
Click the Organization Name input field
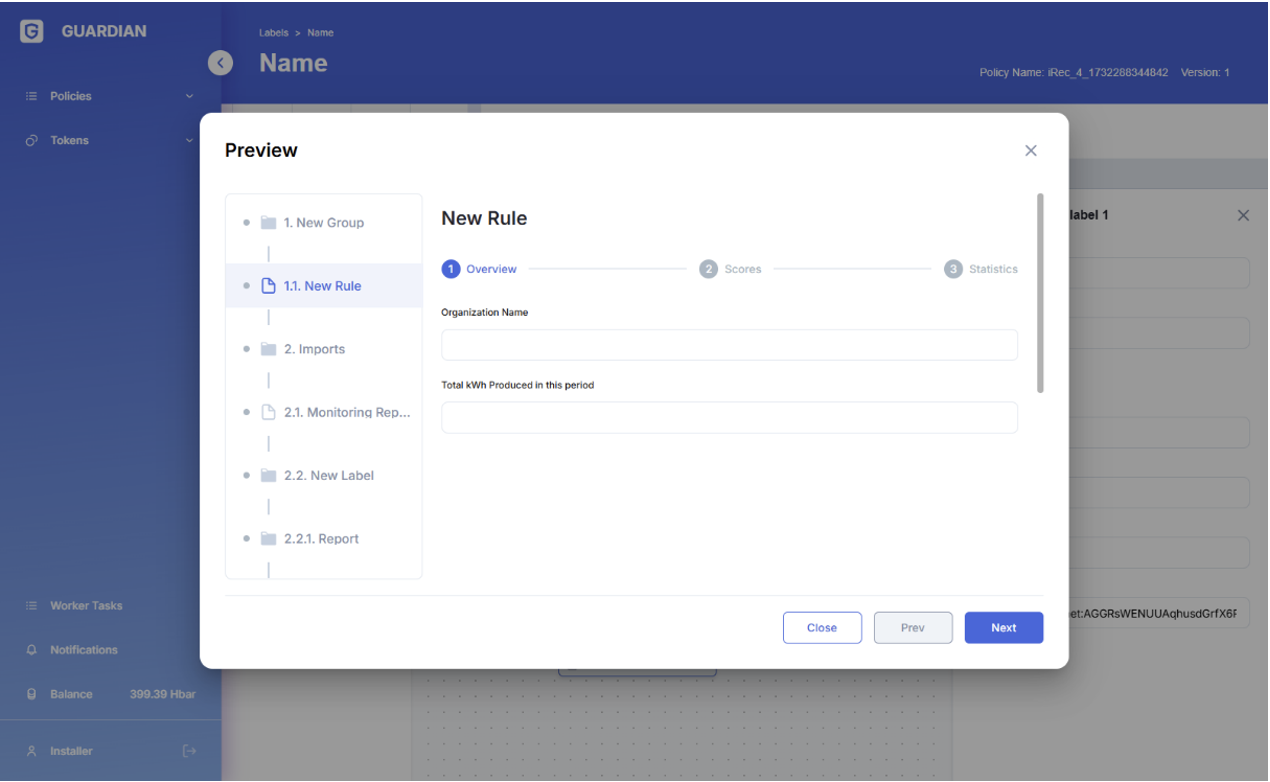coord(729,345)
